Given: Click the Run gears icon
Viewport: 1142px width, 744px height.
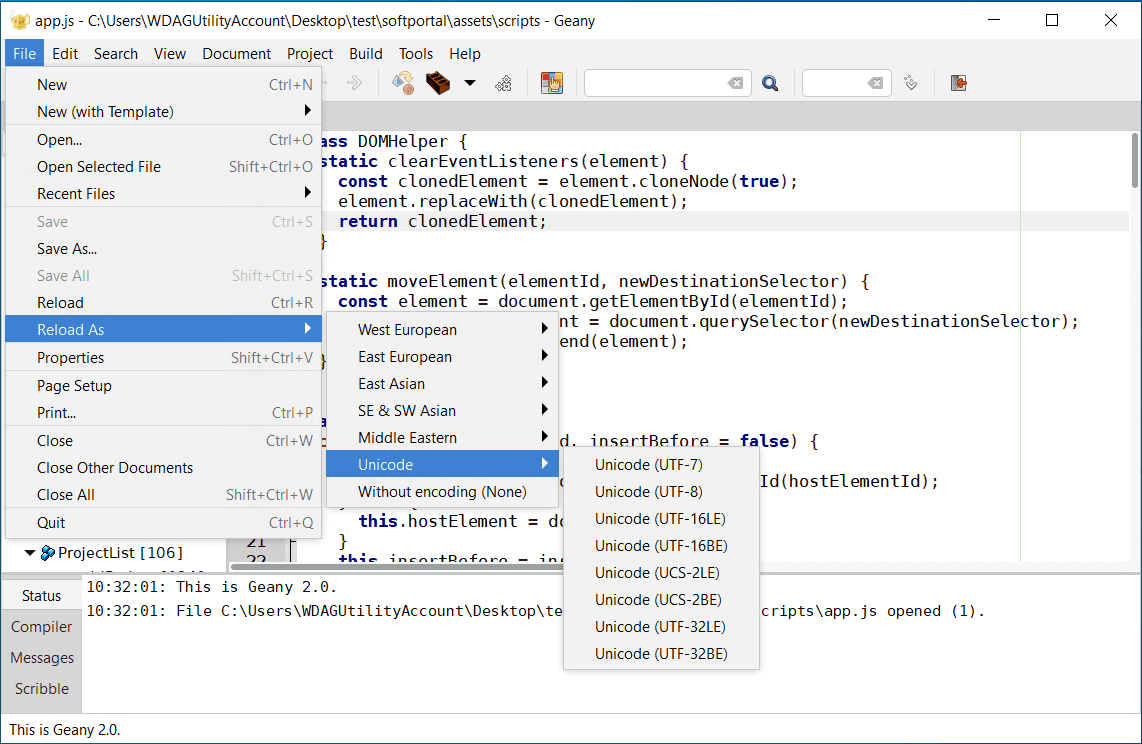Looking at the screenshot, I should click(503, 84).
